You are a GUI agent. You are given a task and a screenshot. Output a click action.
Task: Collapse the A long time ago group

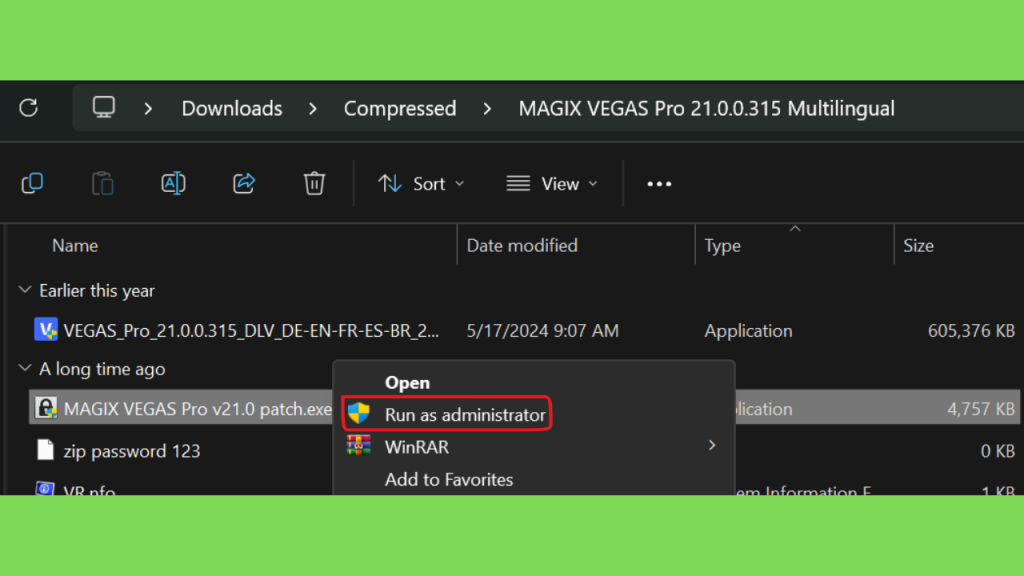coord(25,368)
